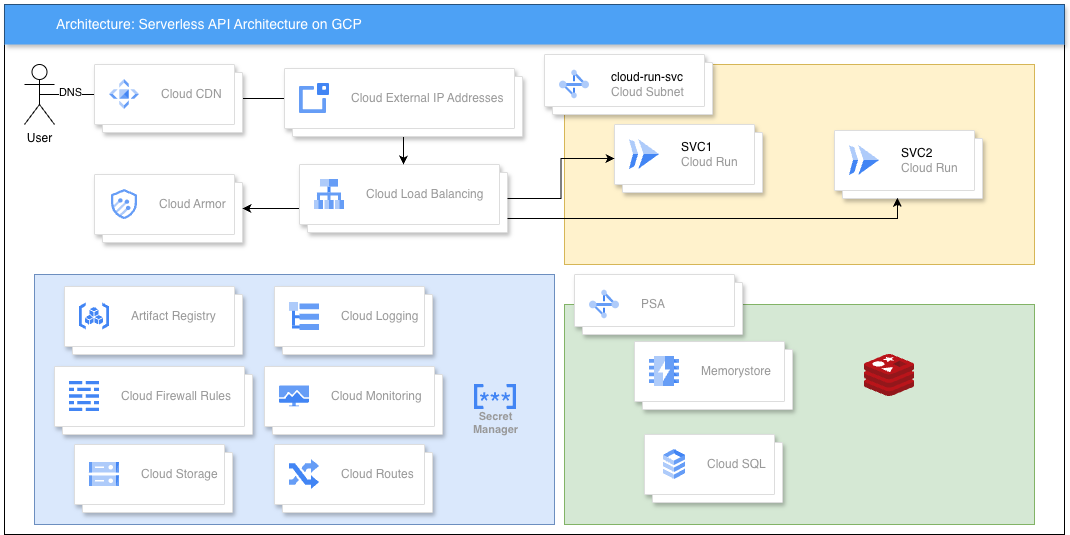Select the Cloud Firewall Rules label
Screen dimensions: 1070x535
(x=176, y=396)
